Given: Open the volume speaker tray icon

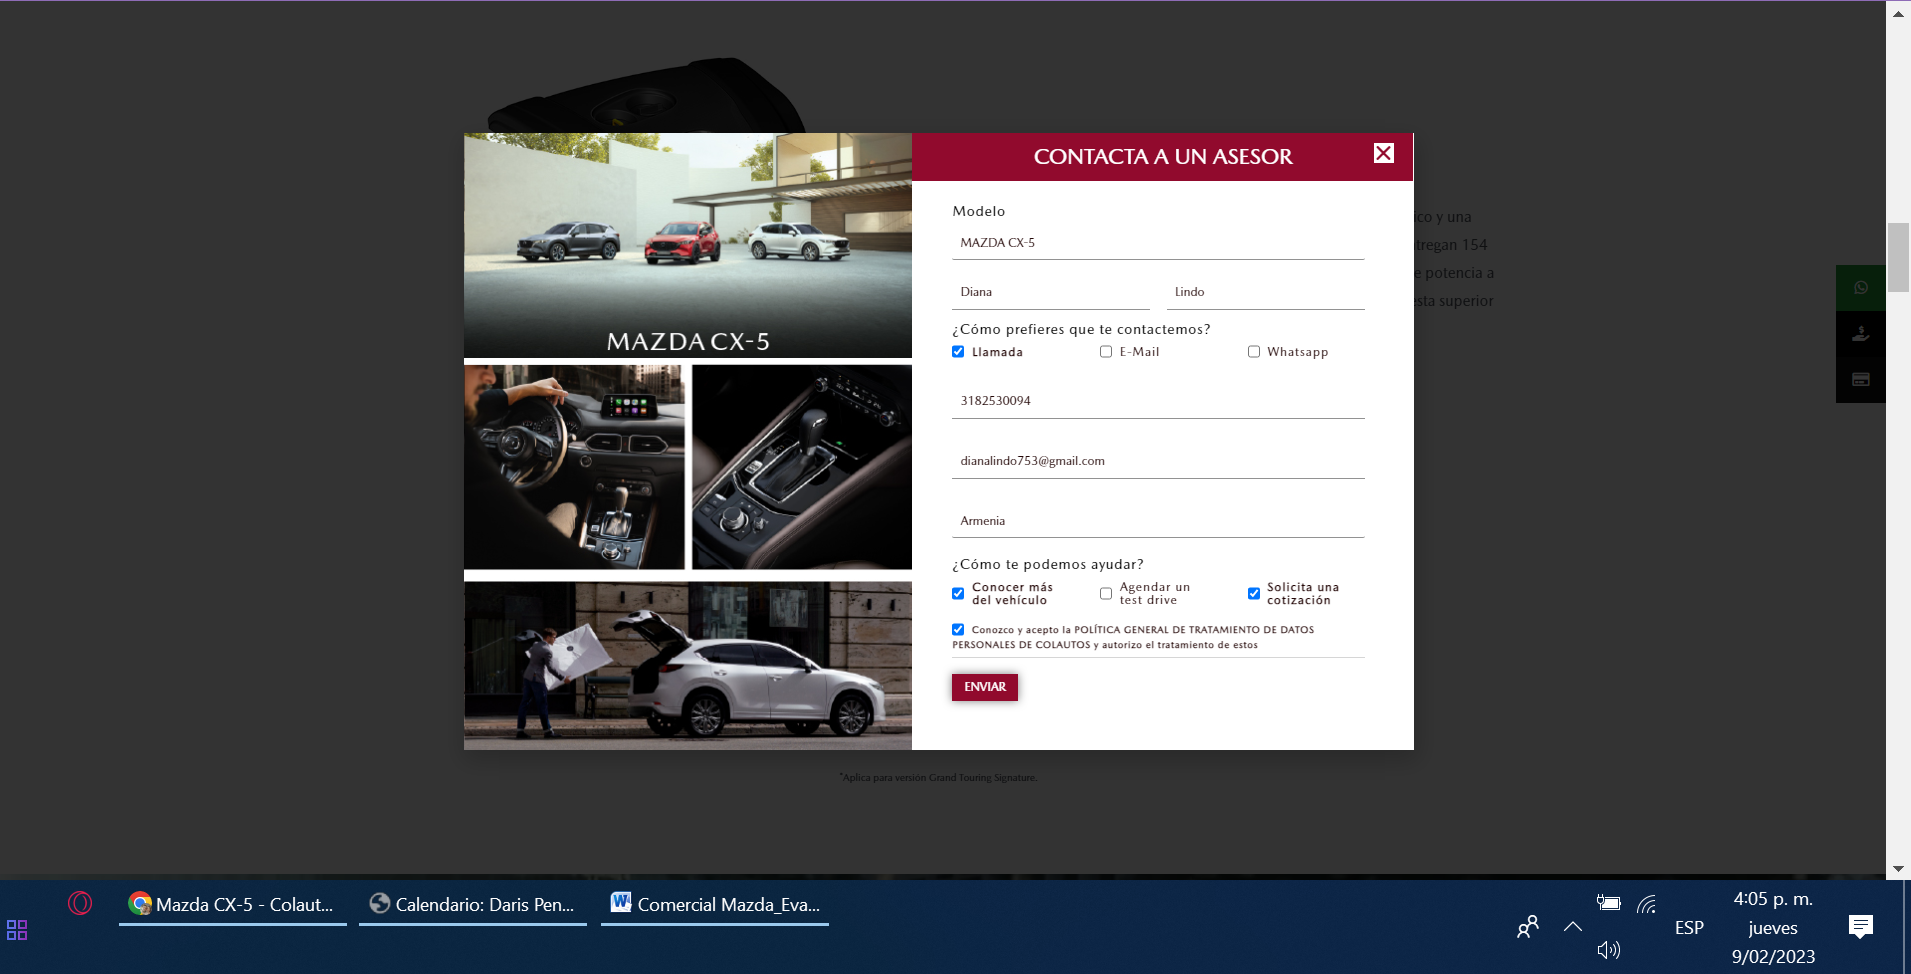Looking at the screenshot, I should tap(1608, 950).
